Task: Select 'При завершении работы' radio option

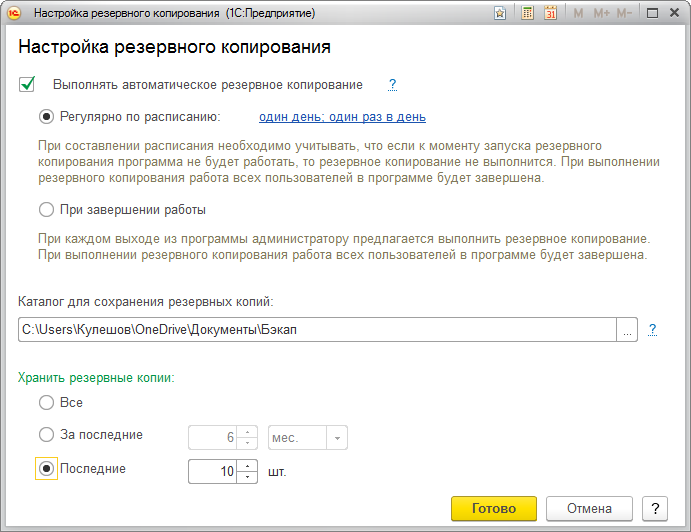Action: click(46, 210)
